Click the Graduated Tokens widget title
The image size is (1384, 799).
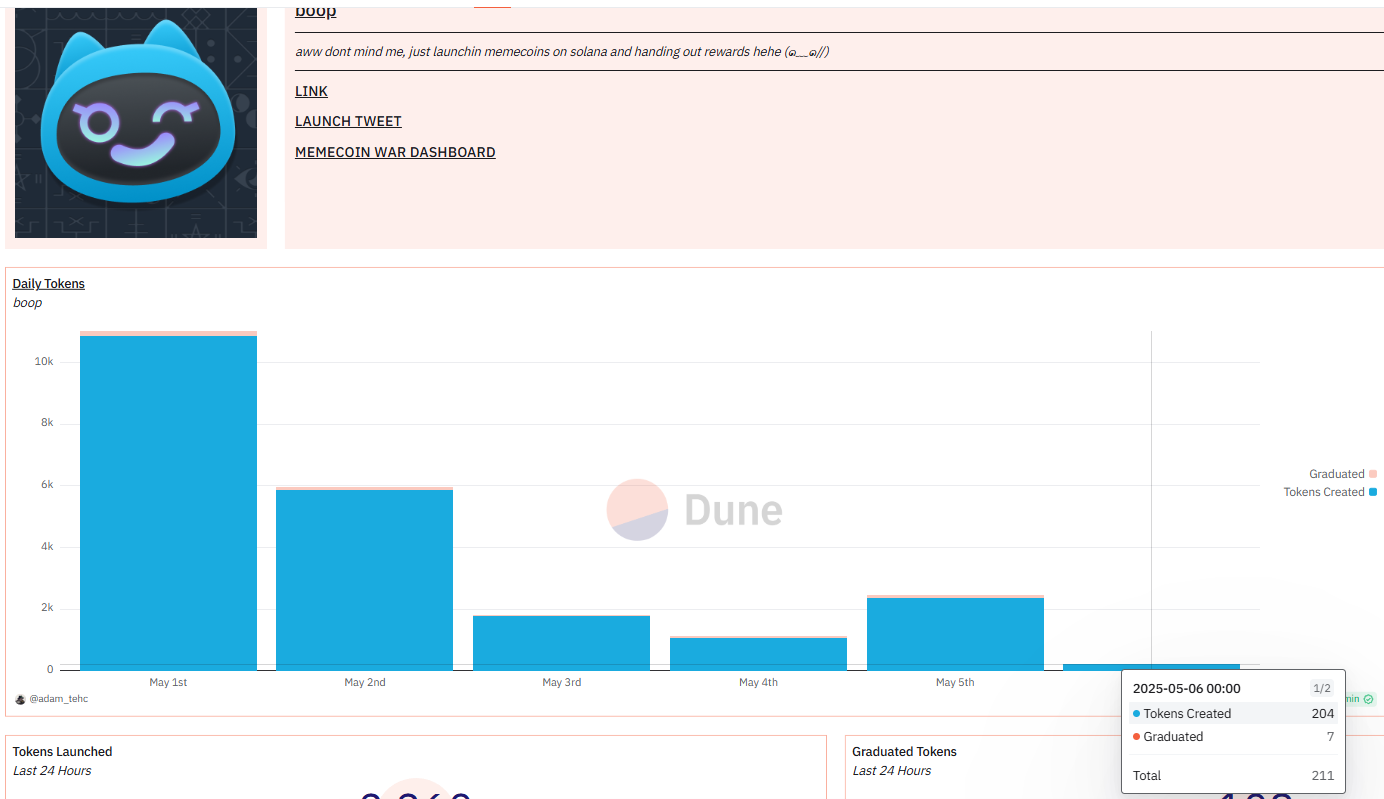[x=904, y=752]
